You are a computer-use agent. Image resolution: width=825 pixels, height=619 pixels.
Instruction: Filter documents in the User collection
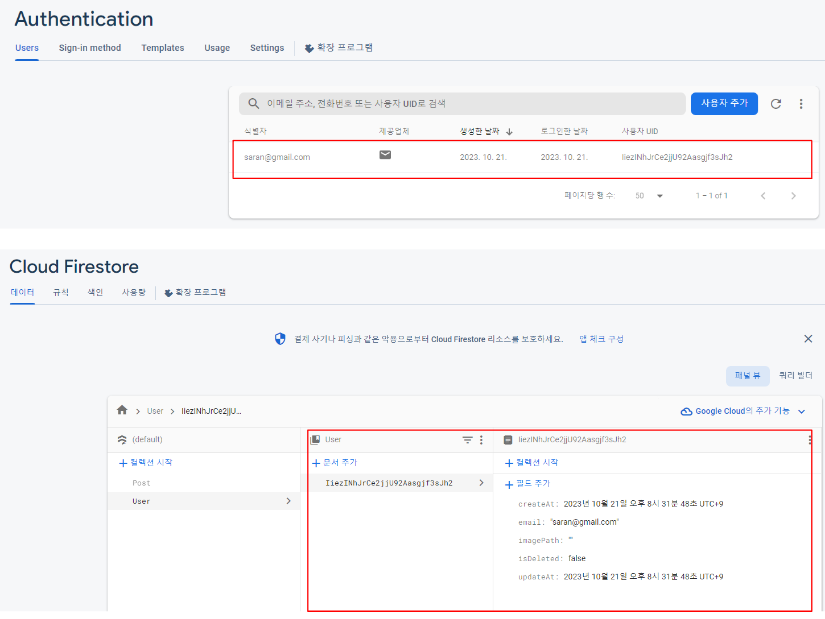point(467,440)
